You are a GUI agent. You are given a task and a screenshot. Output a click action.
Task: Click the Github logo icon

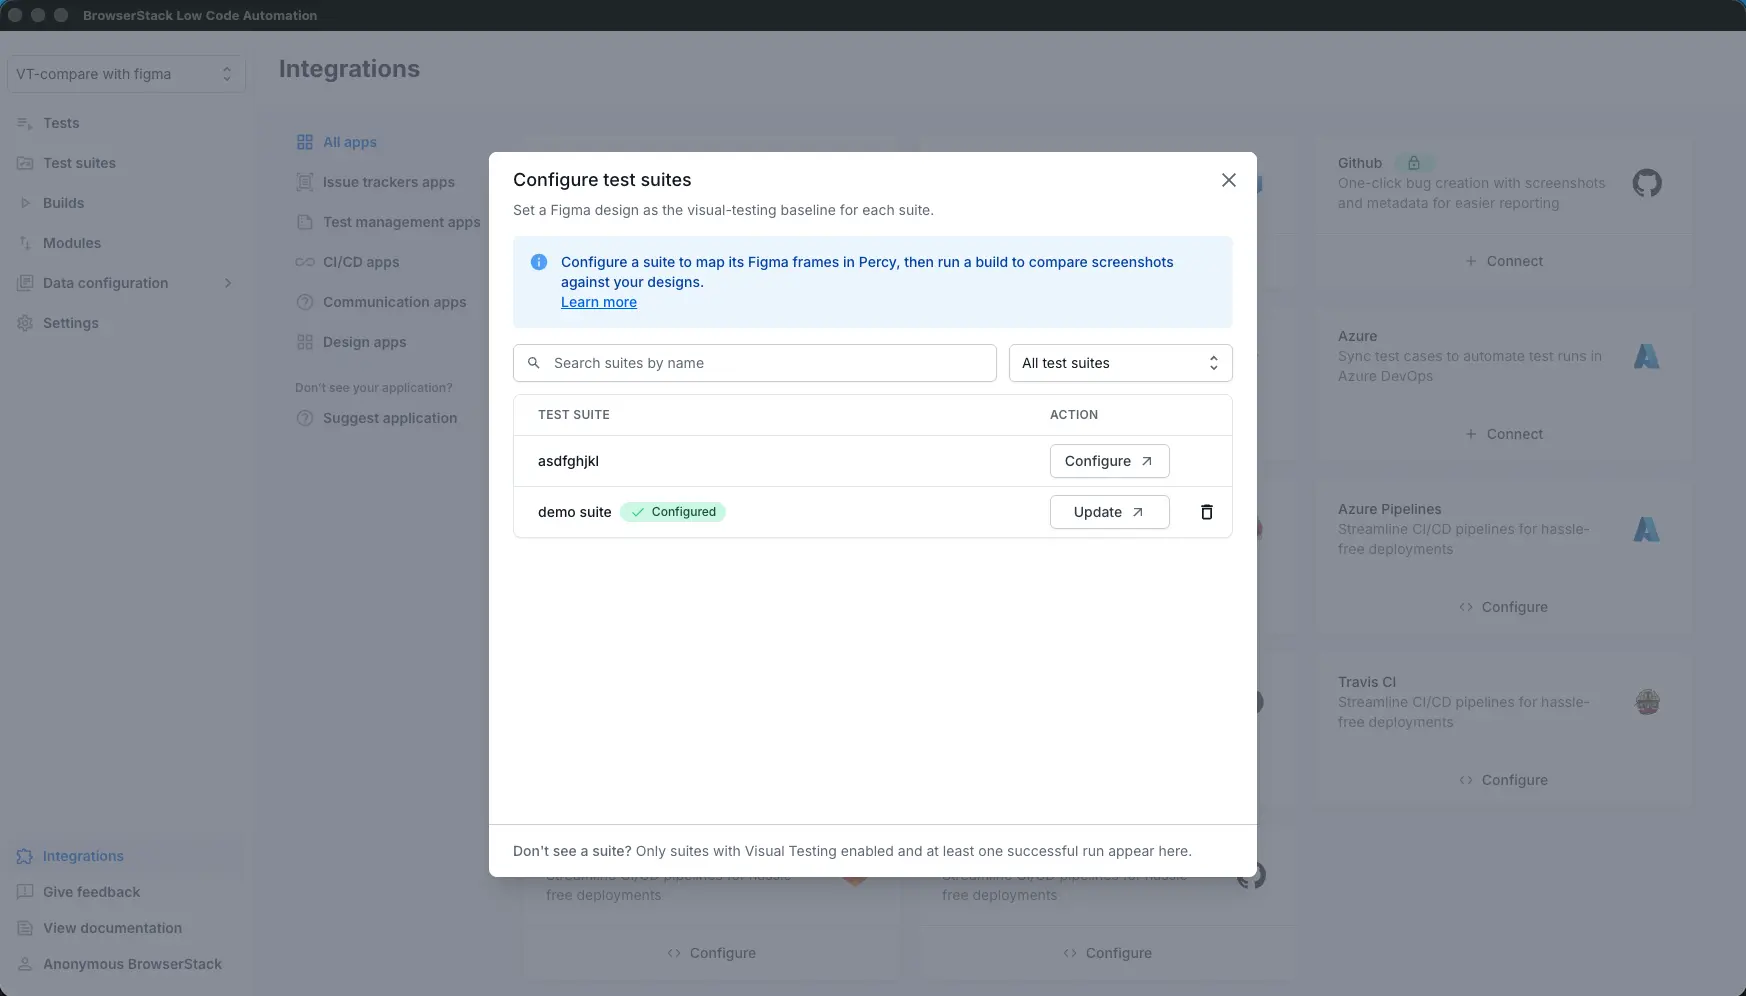pyautogui.click(x=1647, y=183)
